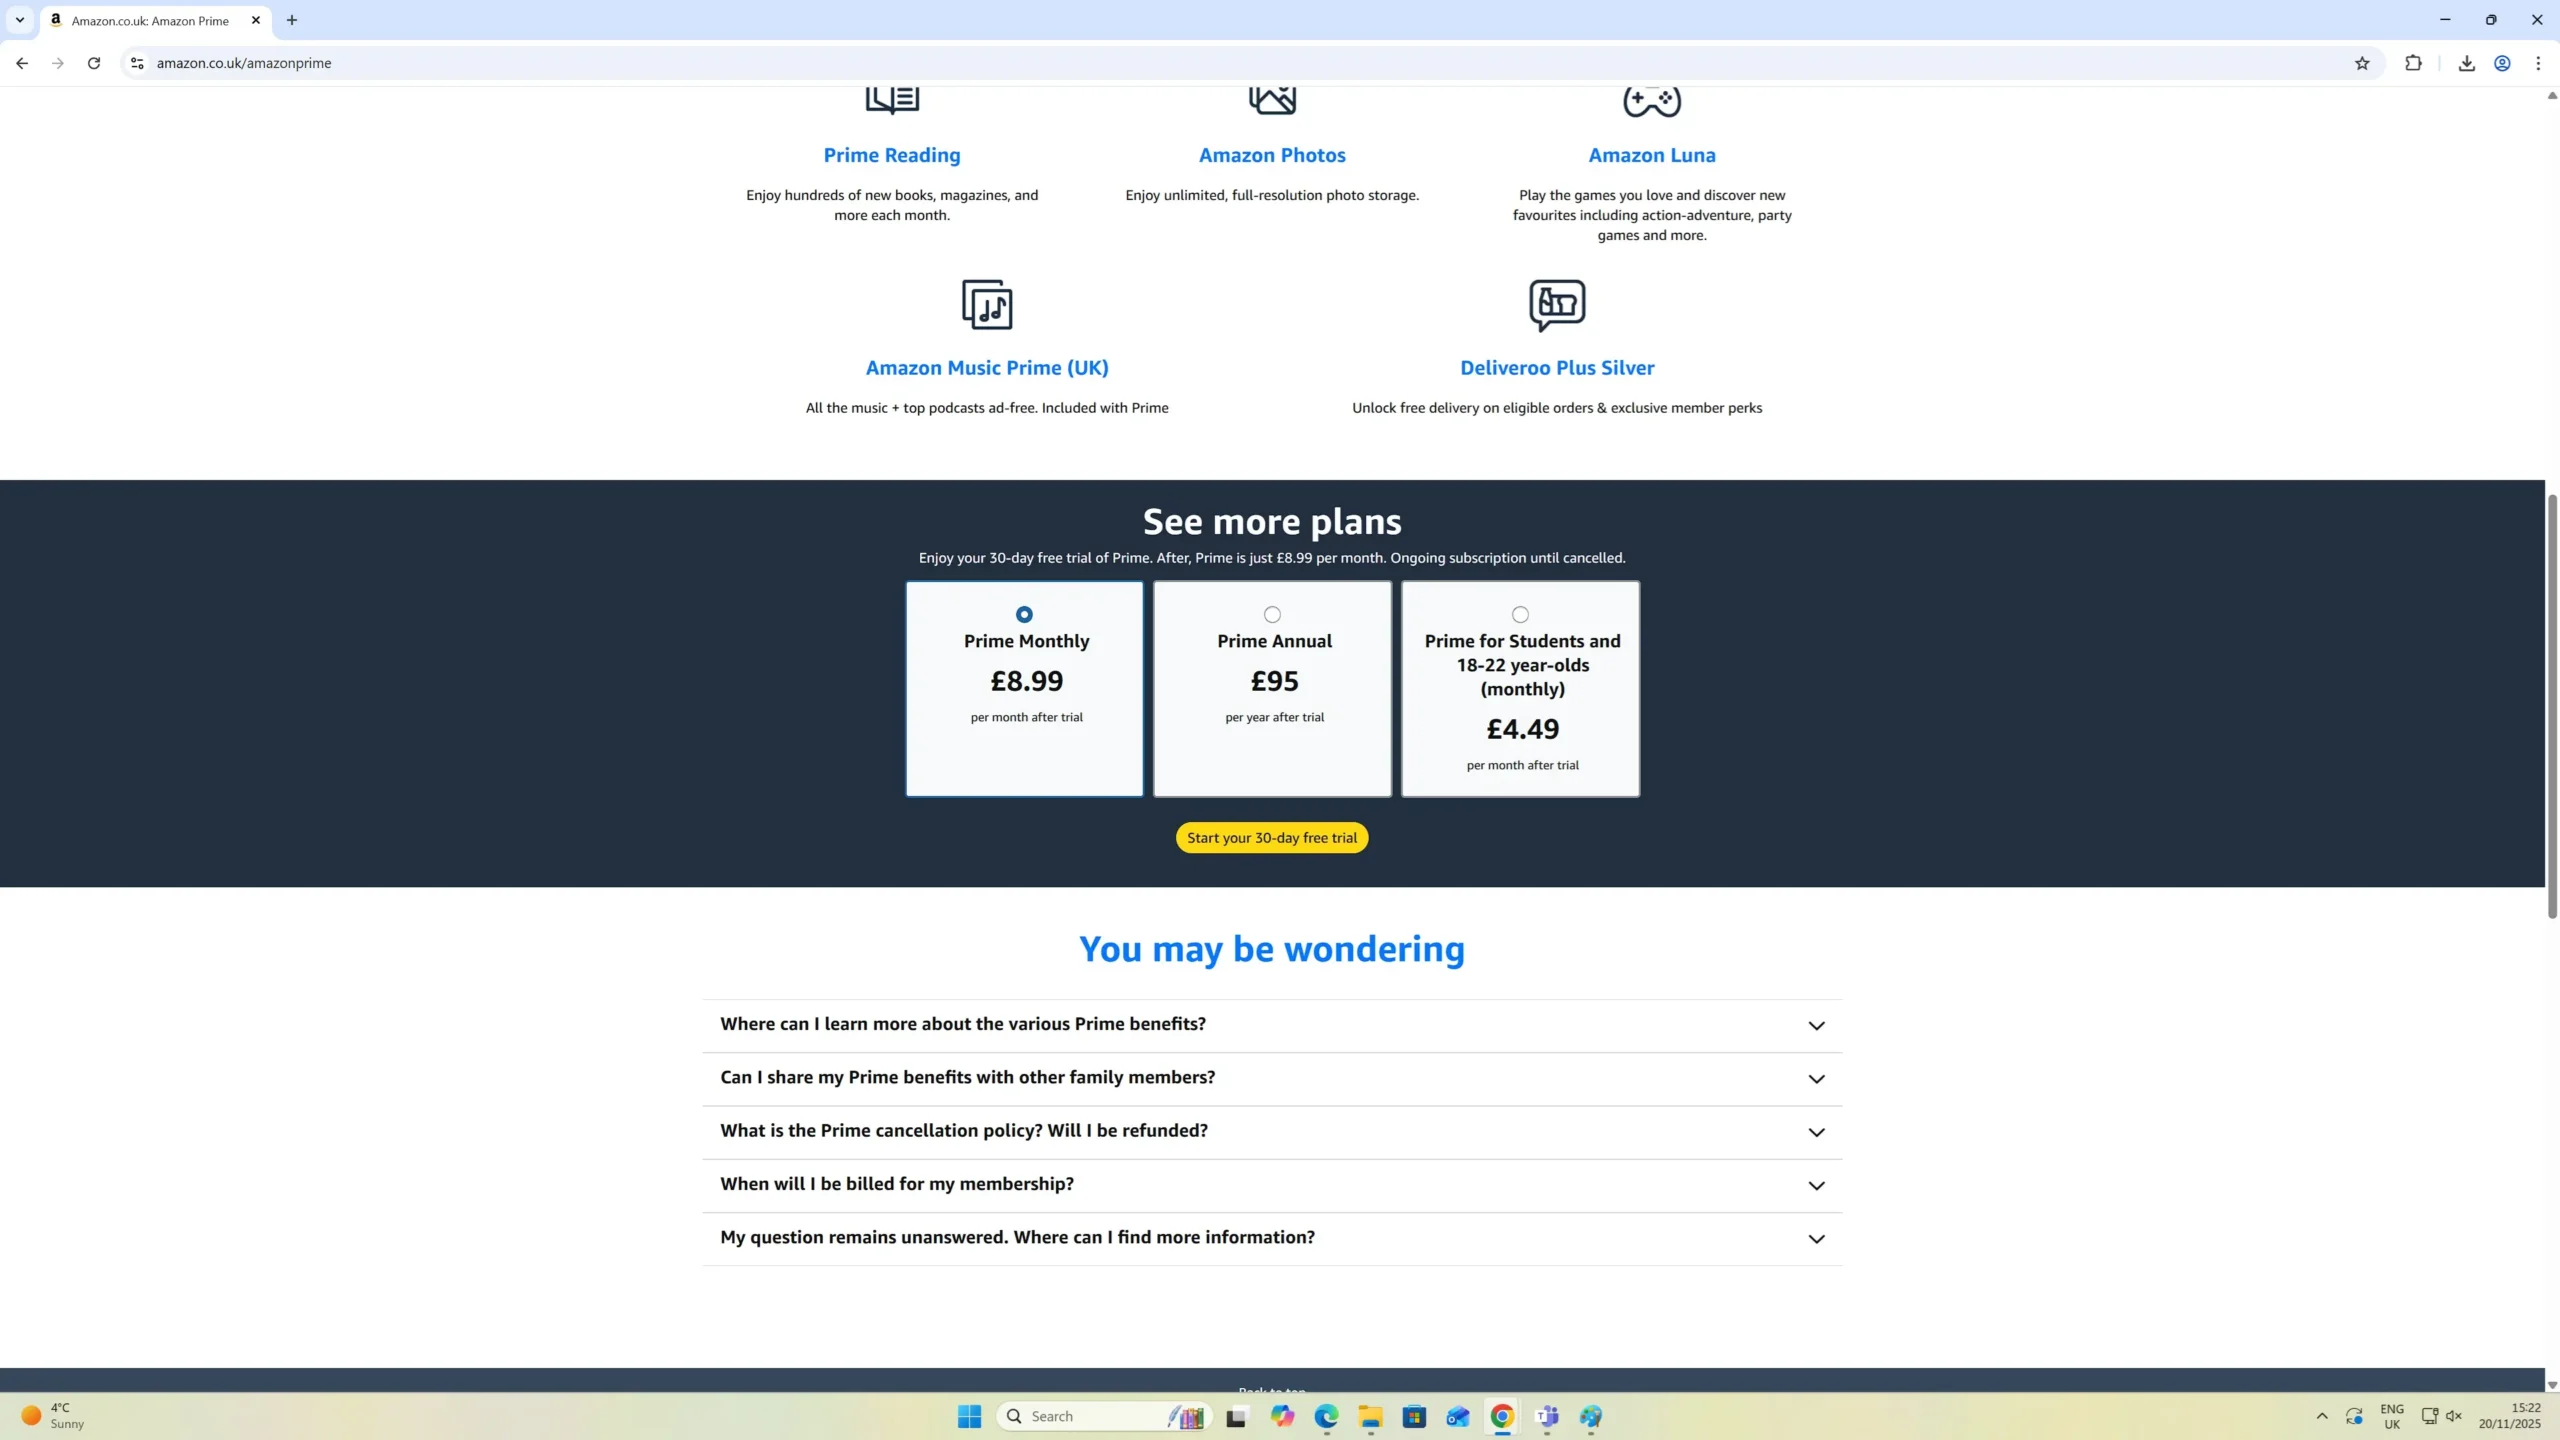
Task: Select the Prime Monthly plan radio button
Action: 1024,614
